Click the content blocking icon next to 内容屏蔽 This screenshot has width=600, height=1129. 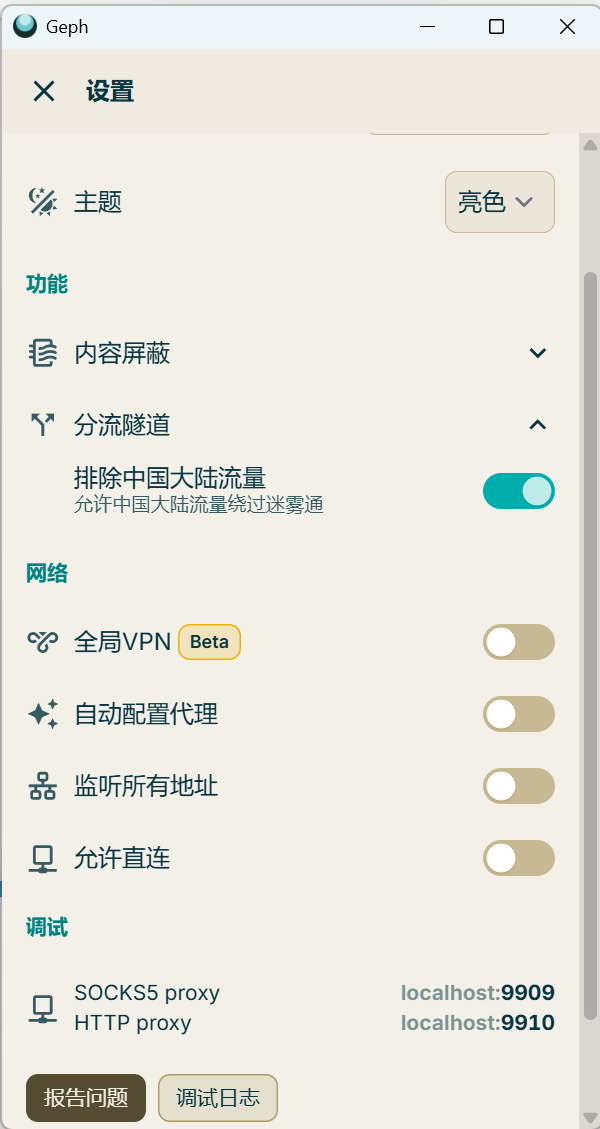click(x=42, y=353)
